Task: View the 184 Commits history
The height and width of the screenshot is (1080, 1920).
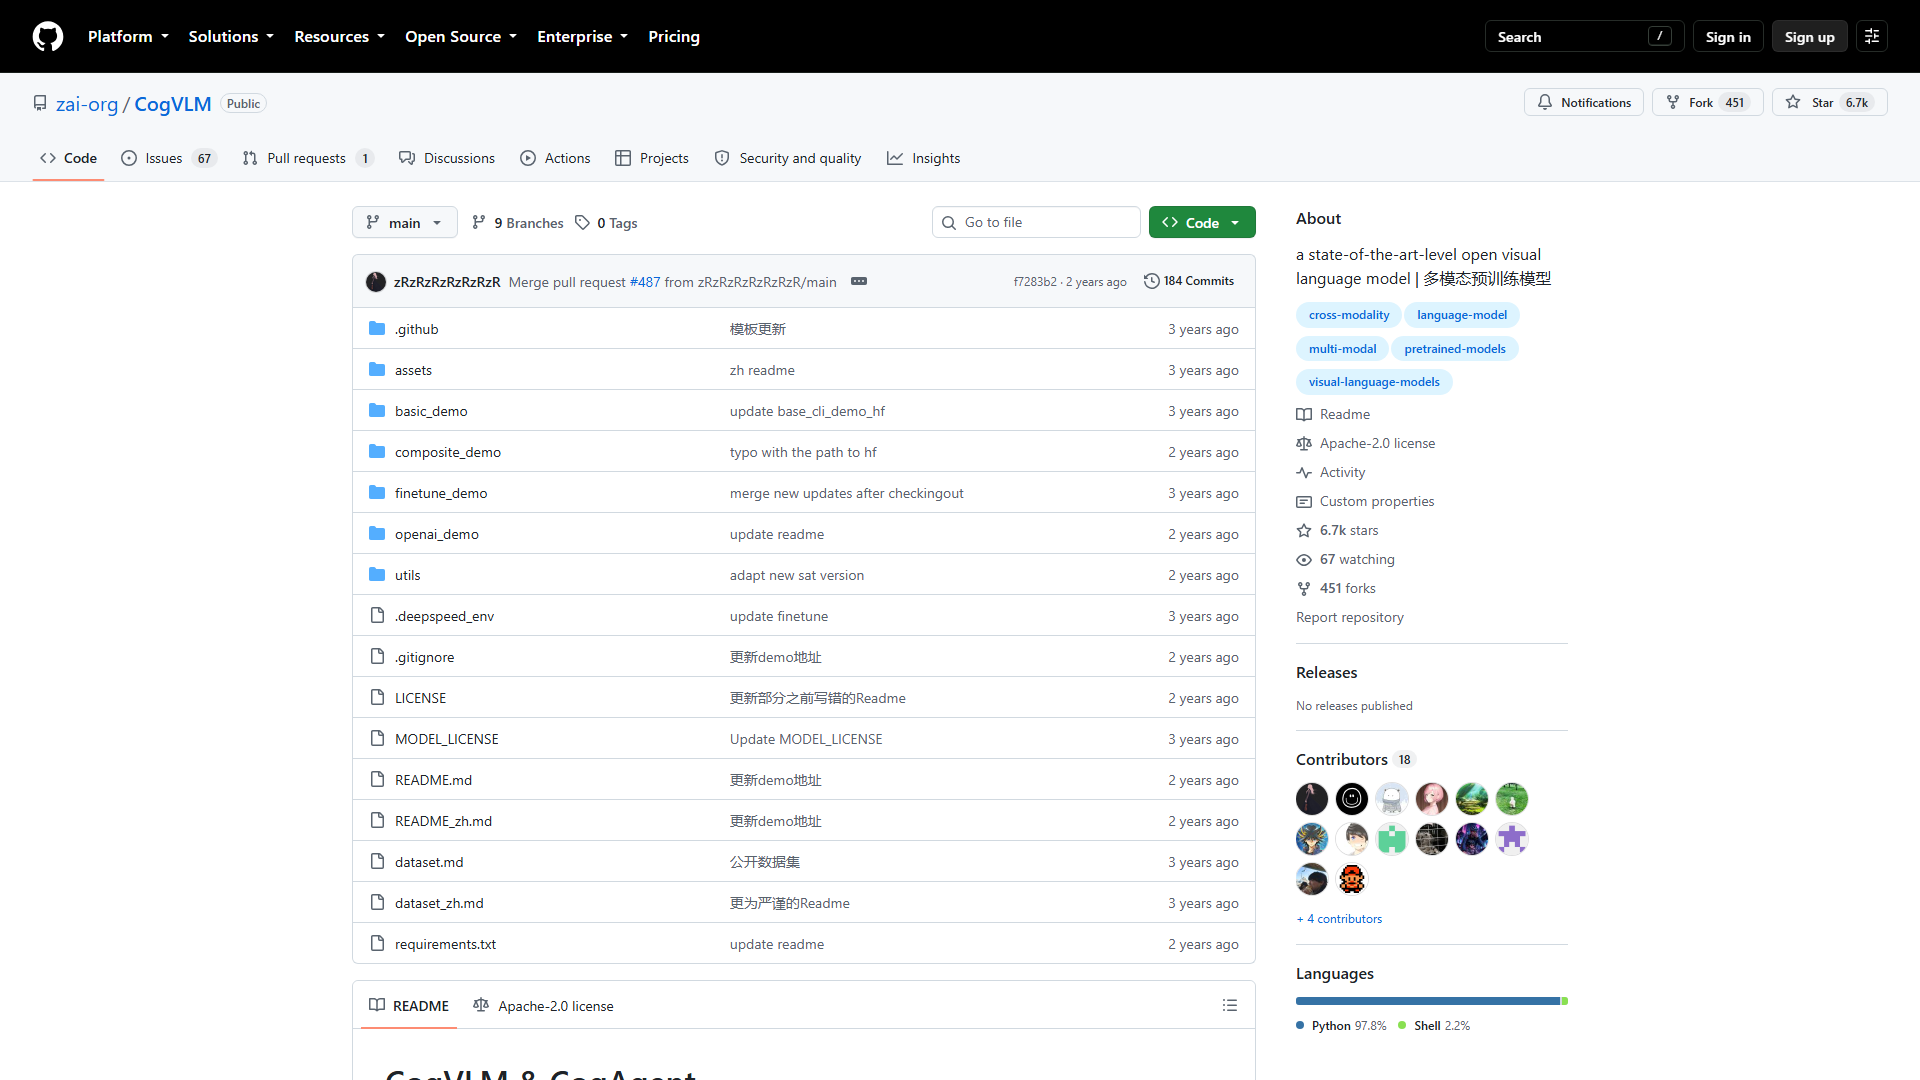Action: click(1188, 281)
